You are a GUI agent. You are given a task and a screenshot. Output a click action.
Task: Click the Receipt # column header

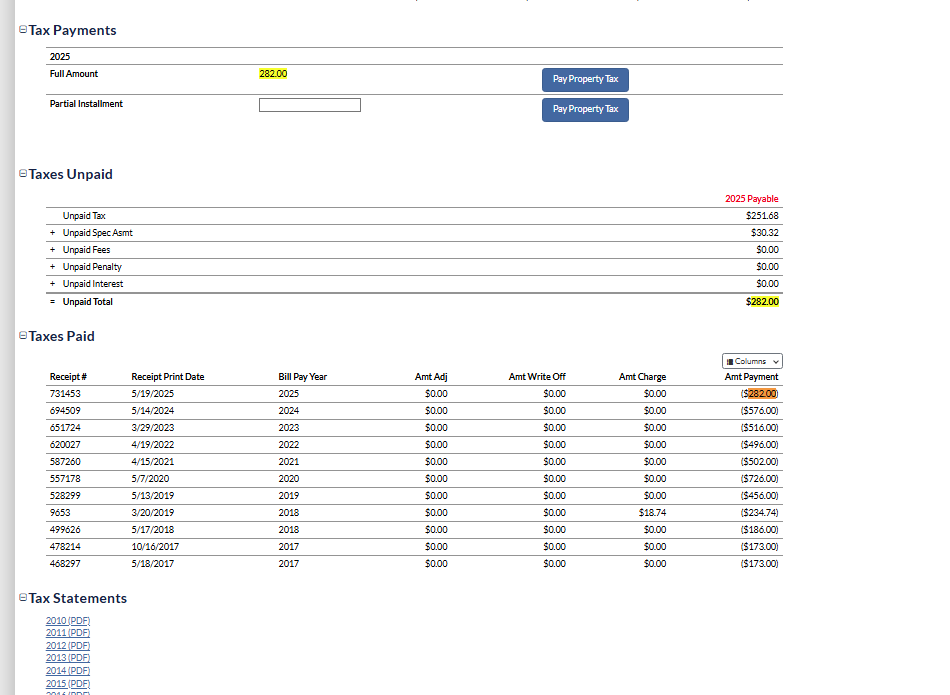[x=68, y=377]
